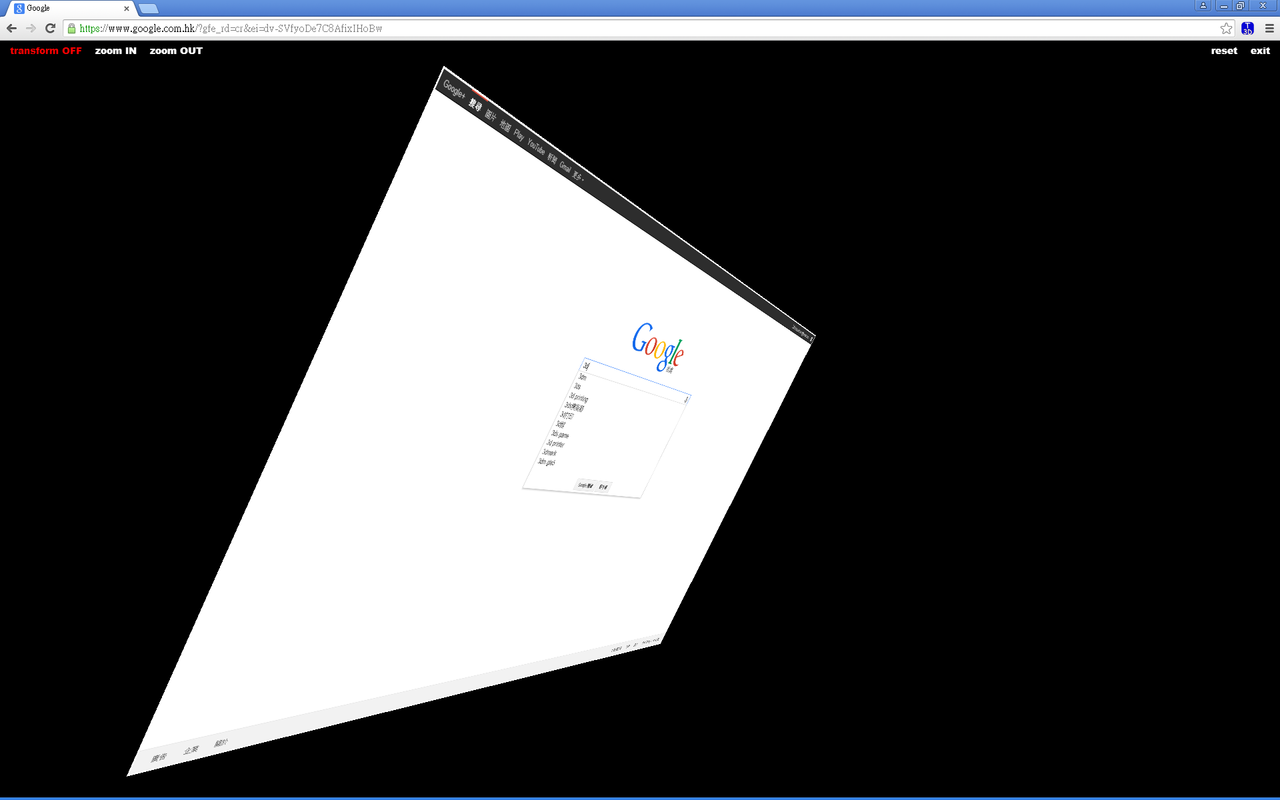
Task: Choose the "3d printing" search suggestion
Action: 579,398
